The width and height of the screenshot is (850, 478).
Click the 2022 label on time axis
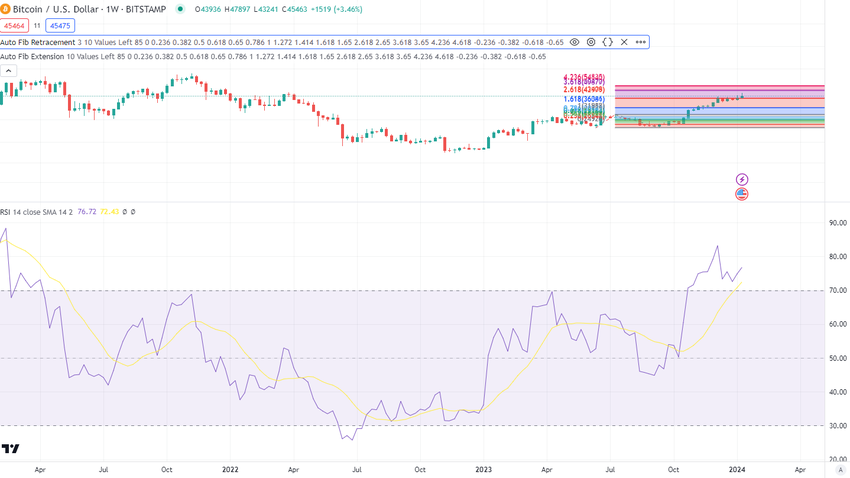(230, 470)
